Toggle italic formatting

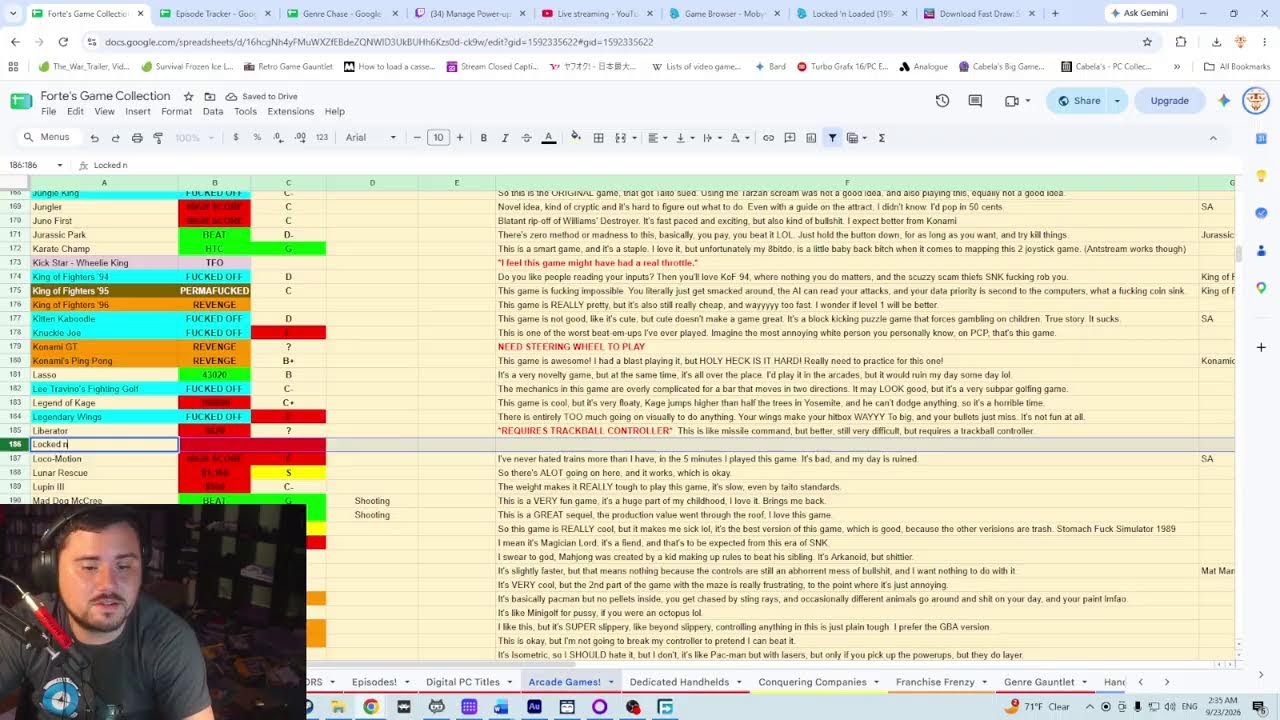505,138
